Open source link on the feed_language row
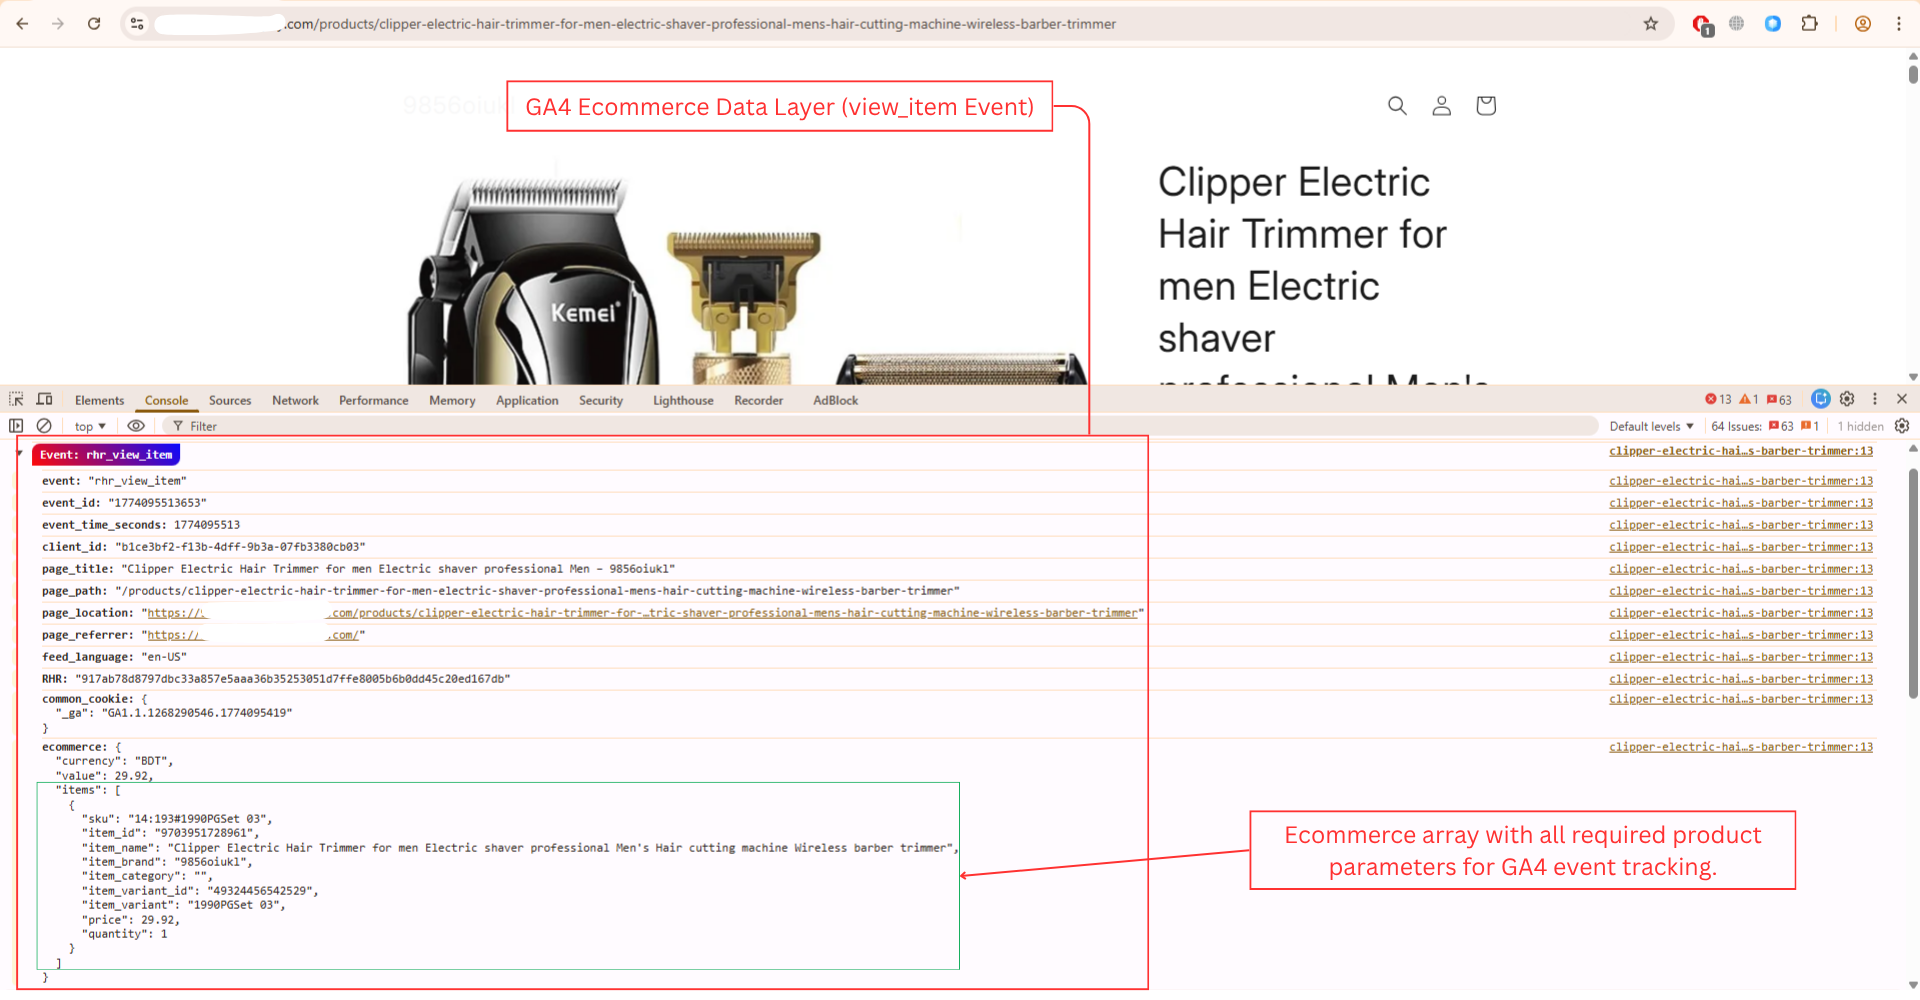Screen dimensions: 1920x1000 pos(1741,657)
